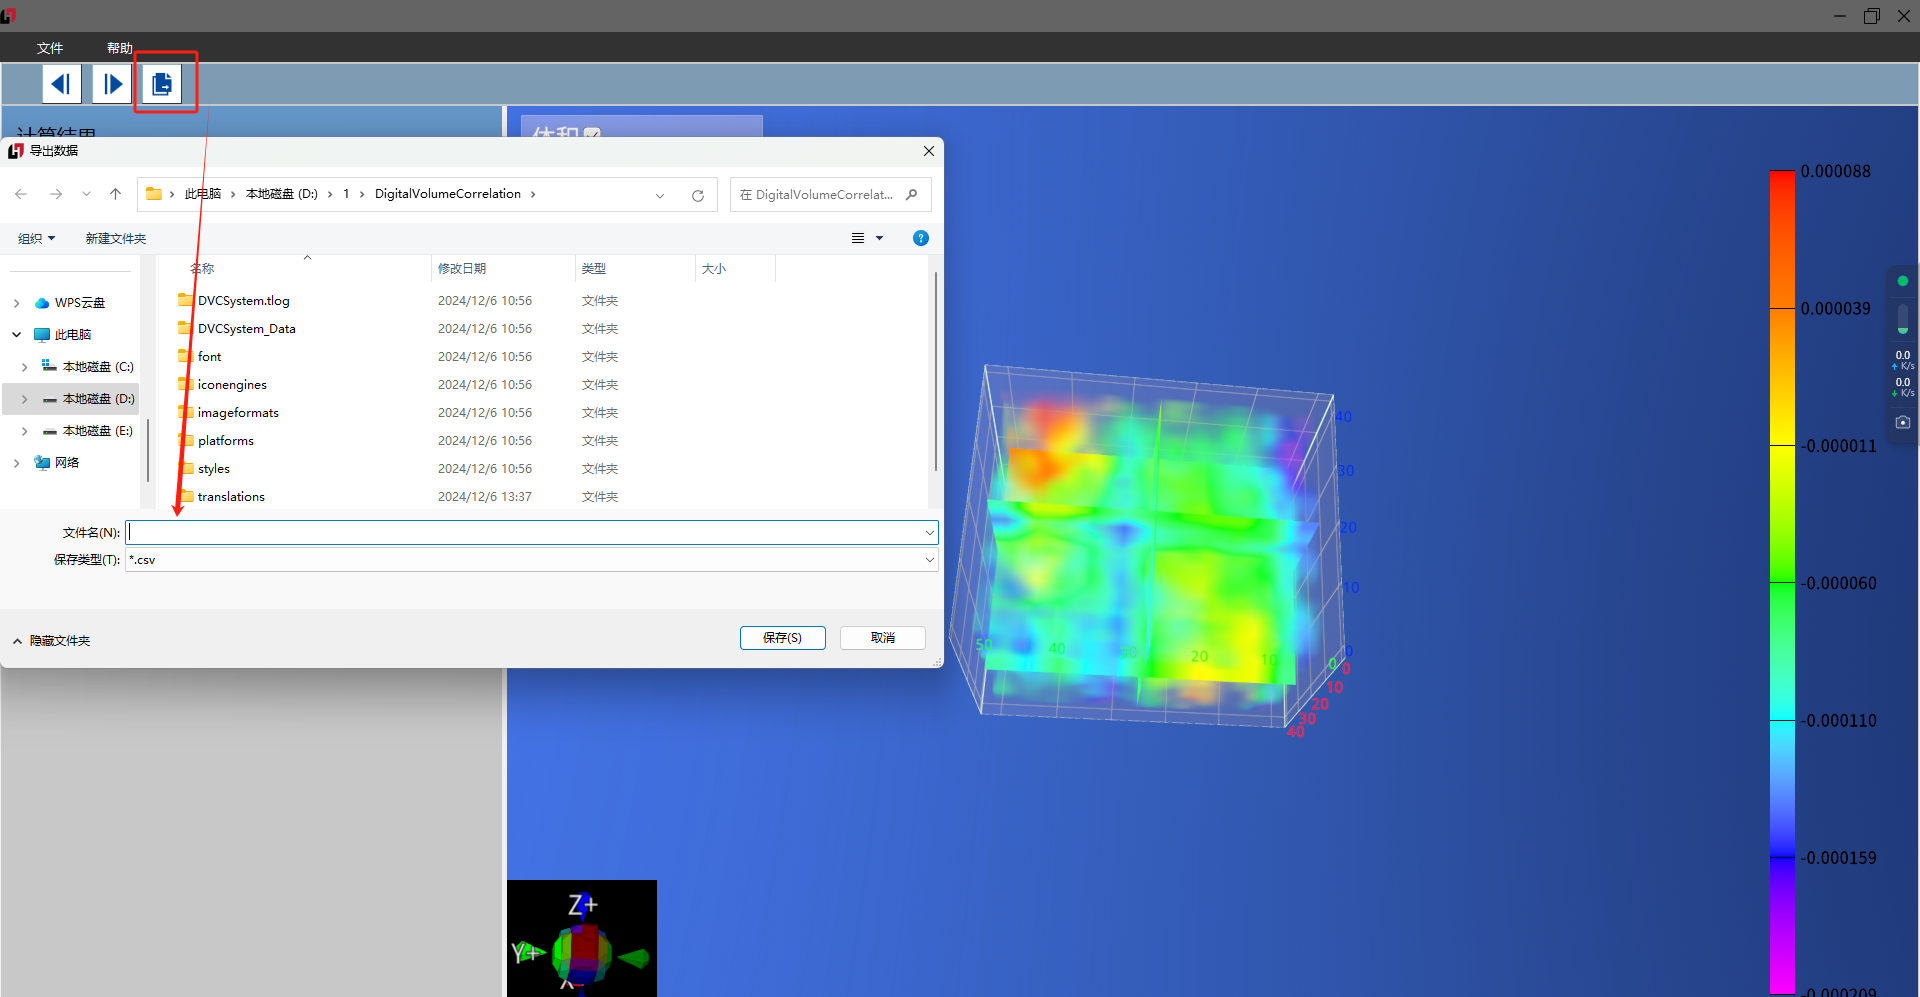This screenshot has width=1920, height=997.
Task: Open the 保存类型 file type dropdown
Action: pos(929,560)
